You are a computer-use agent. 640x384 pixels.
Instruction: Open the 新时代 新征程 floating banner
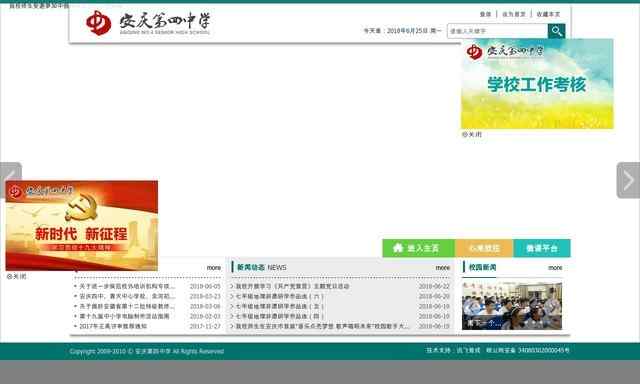click(82, 226)
